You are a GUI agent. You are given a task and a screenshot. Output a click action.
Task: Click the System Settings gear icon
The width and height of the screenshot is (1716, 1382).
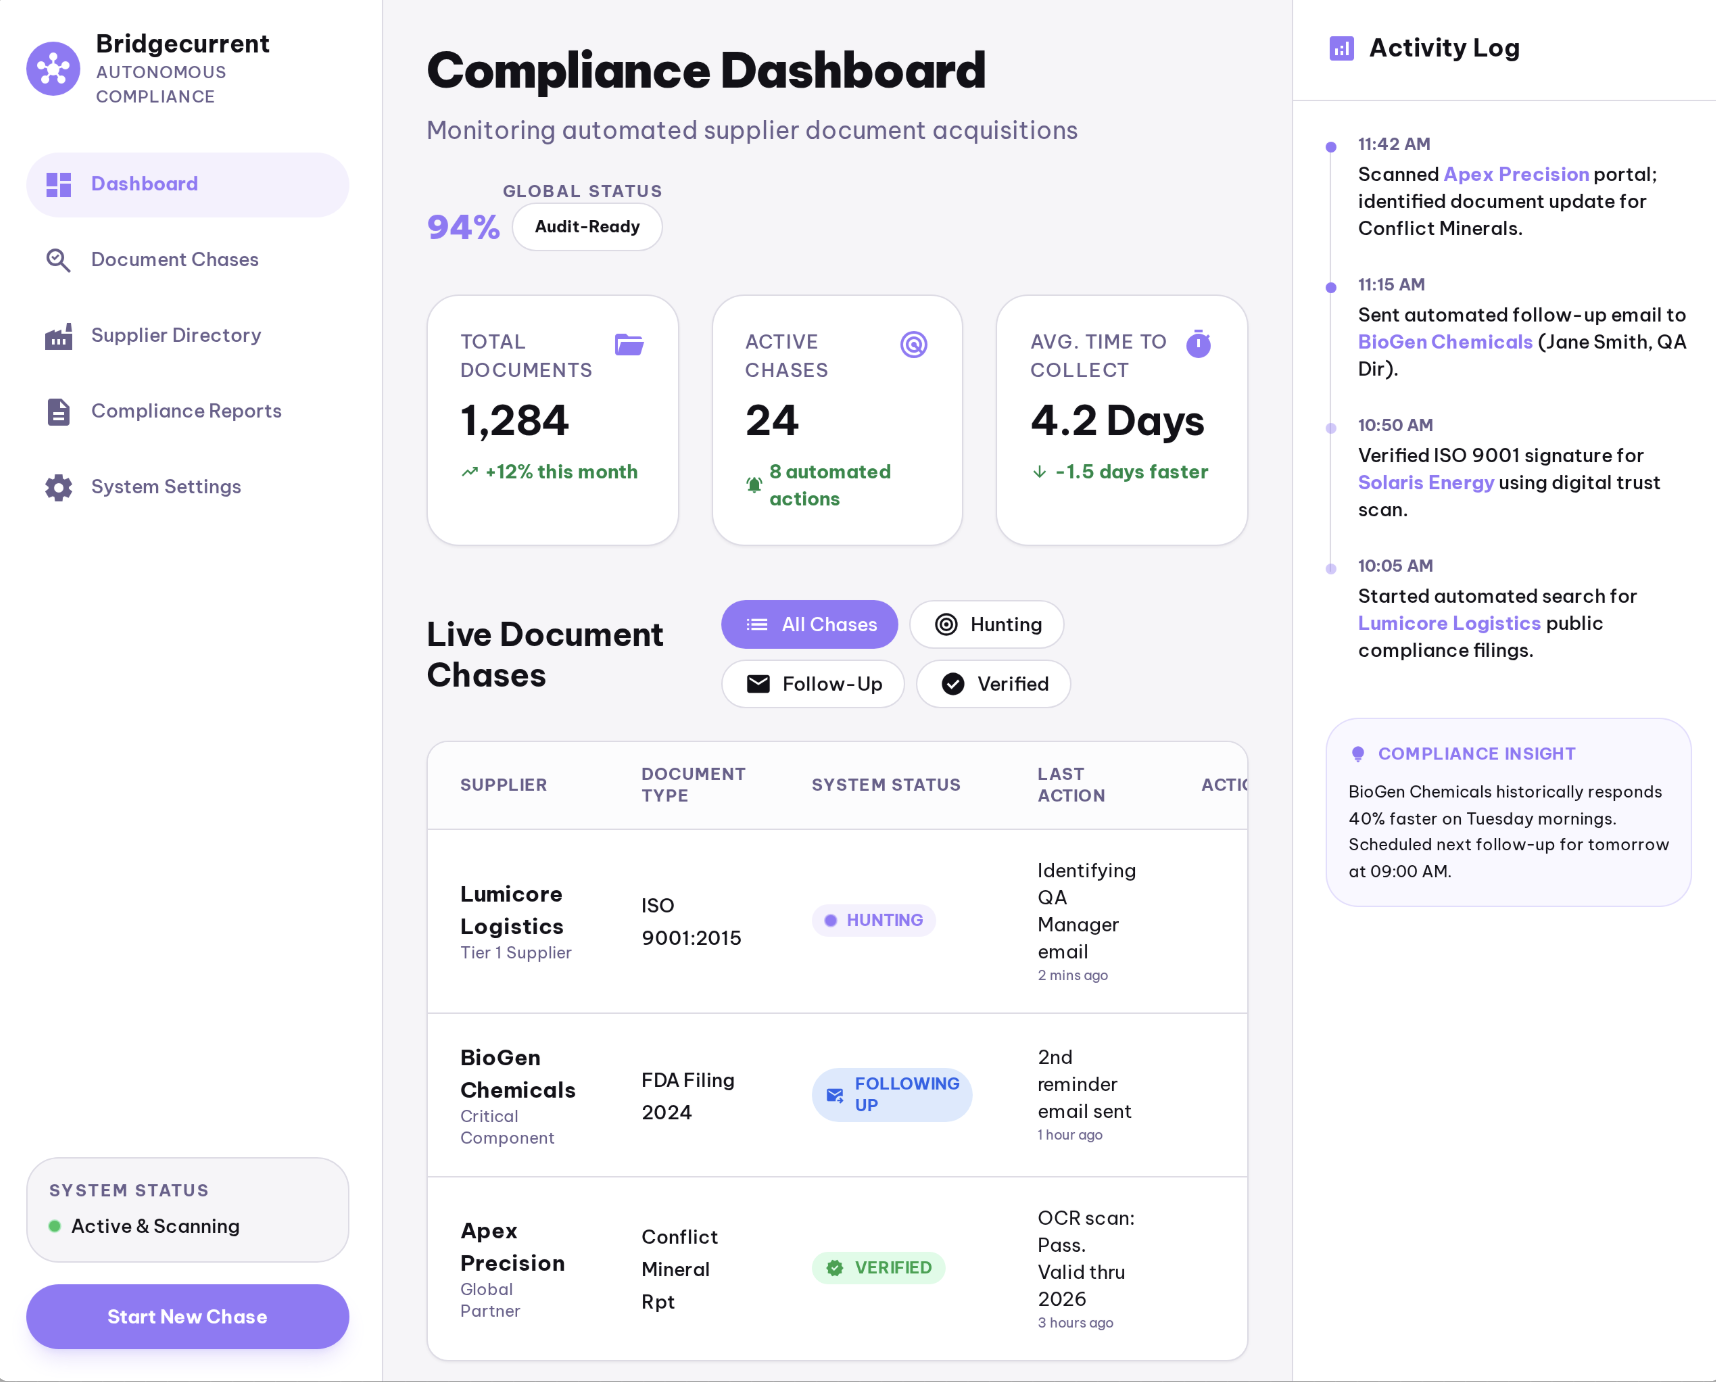(x=58, y=487)
